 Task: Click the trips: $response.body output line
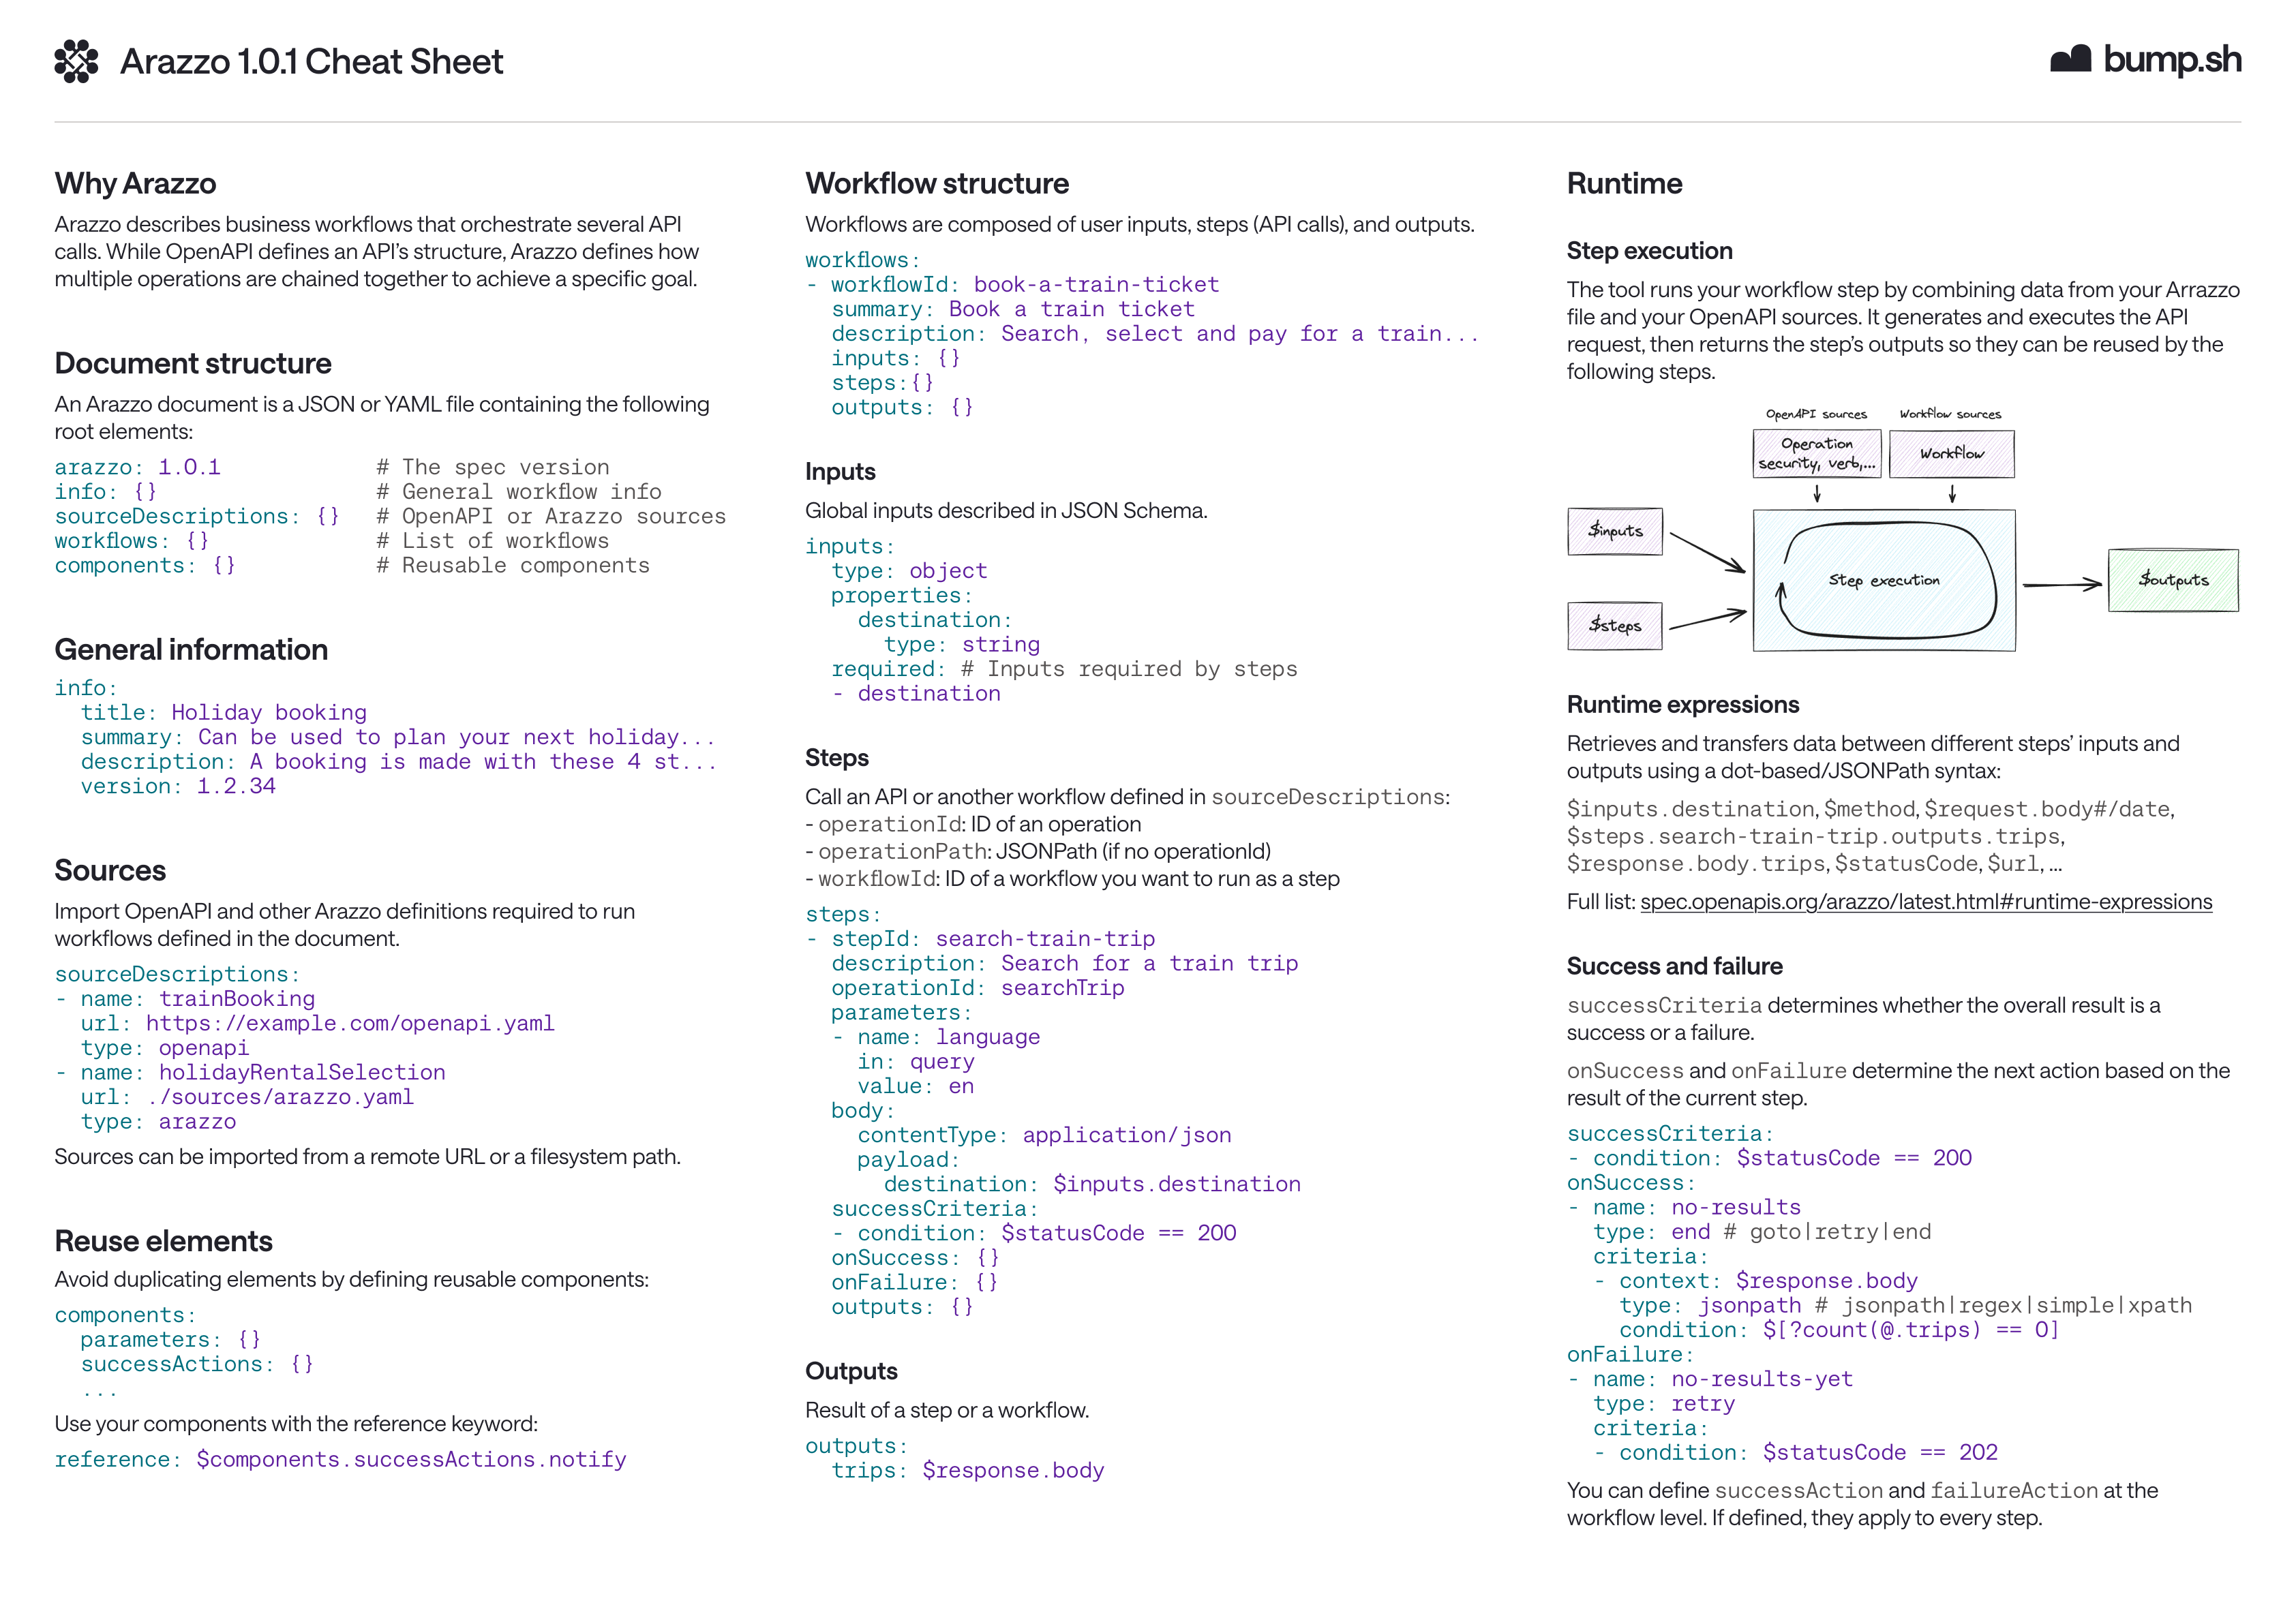pyautogui.click(x=969, y=1469)
